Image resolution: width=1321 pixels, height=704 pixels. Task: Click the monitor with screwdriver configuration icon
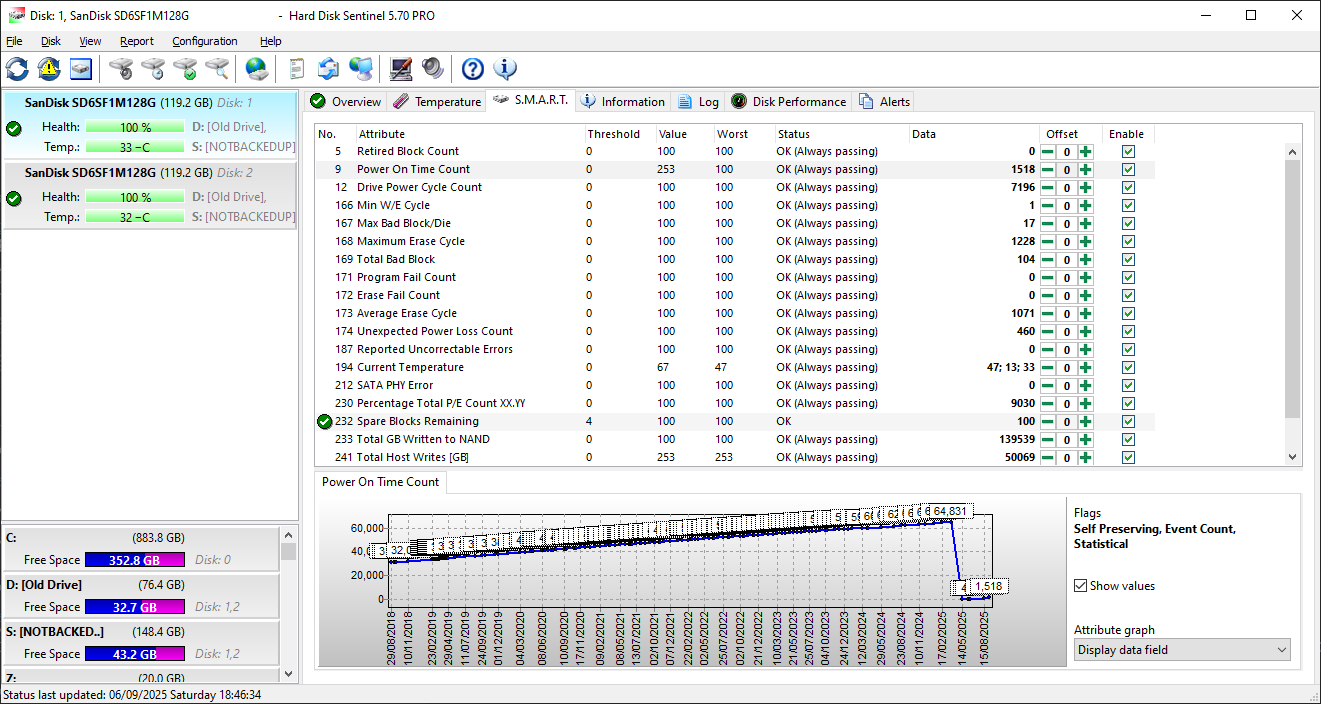[x=401, y=69]
